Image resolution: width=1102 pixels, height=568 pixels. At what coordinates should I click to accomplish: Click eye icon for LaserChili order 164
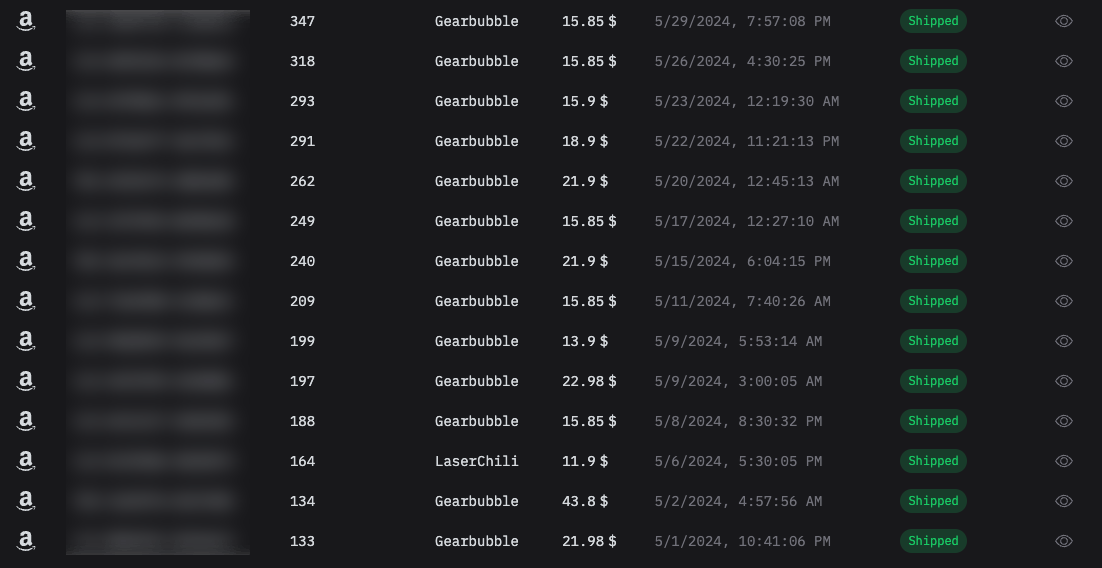[x=1064, y=461]
